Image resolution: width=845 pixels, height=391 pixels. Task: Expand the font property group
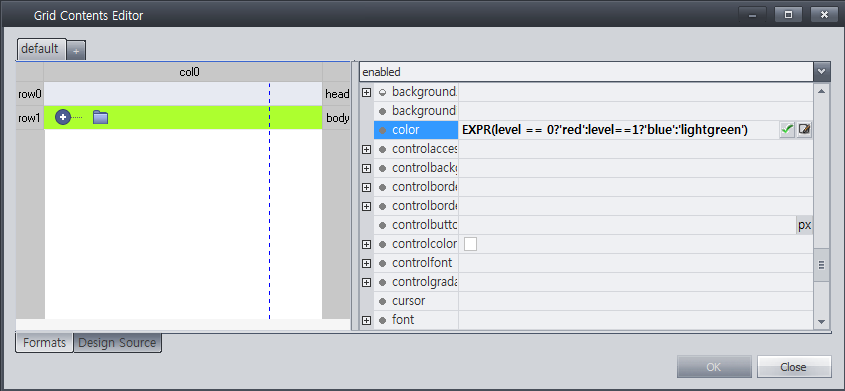[x=366, y=320]
